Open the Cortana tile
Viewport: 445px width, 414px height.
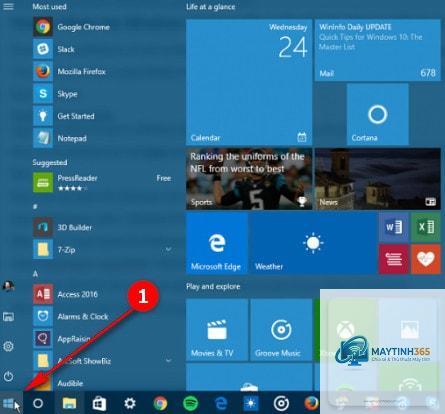coord(378,114)
